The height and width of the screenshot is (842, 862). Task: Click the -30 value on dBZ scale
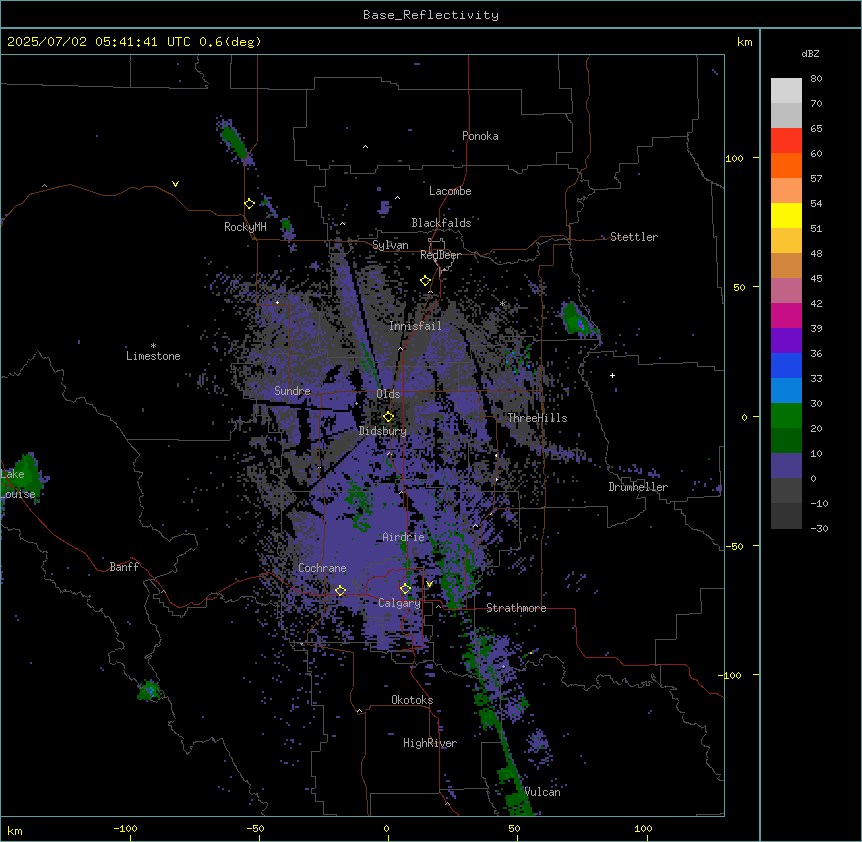pyautogui.click(x=819, y=528)
